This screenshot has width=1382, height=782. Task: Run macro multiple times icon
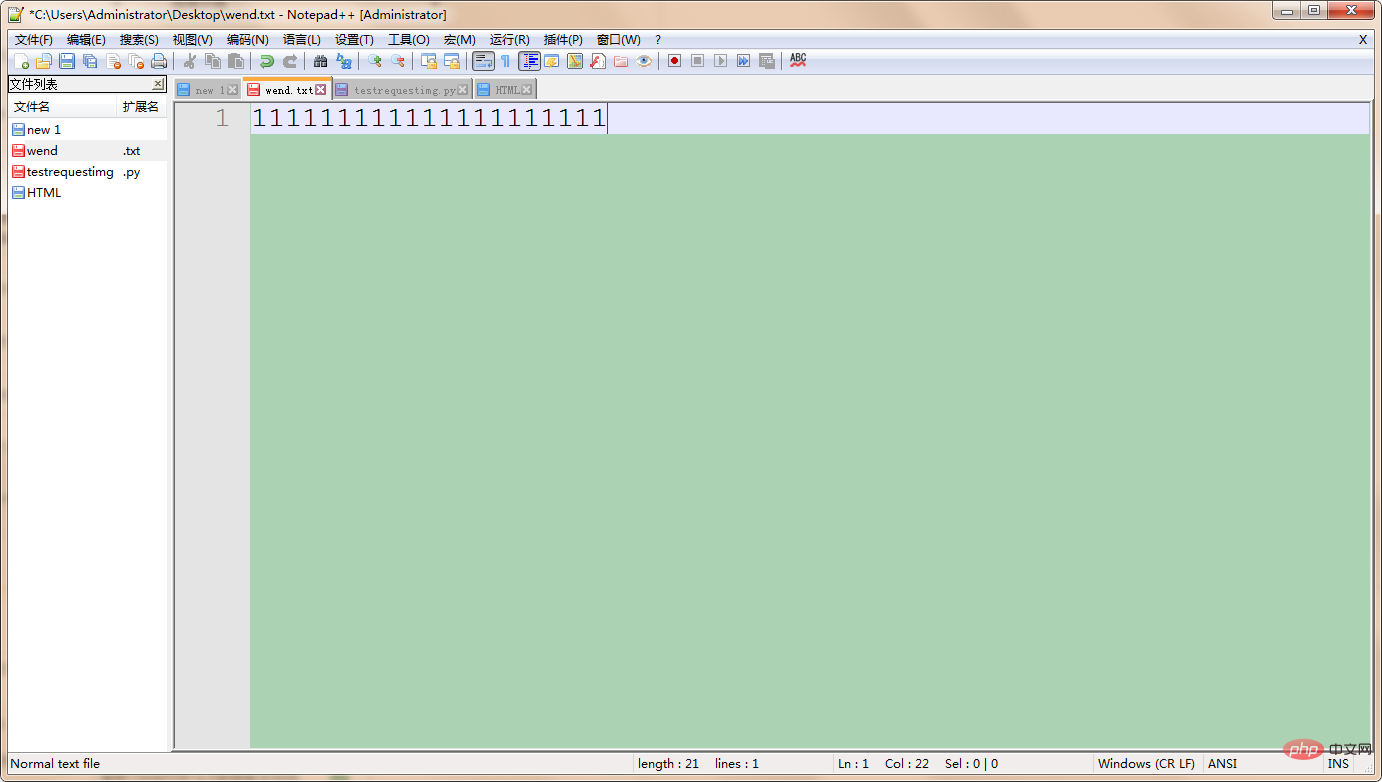click(x=743, y=61)
